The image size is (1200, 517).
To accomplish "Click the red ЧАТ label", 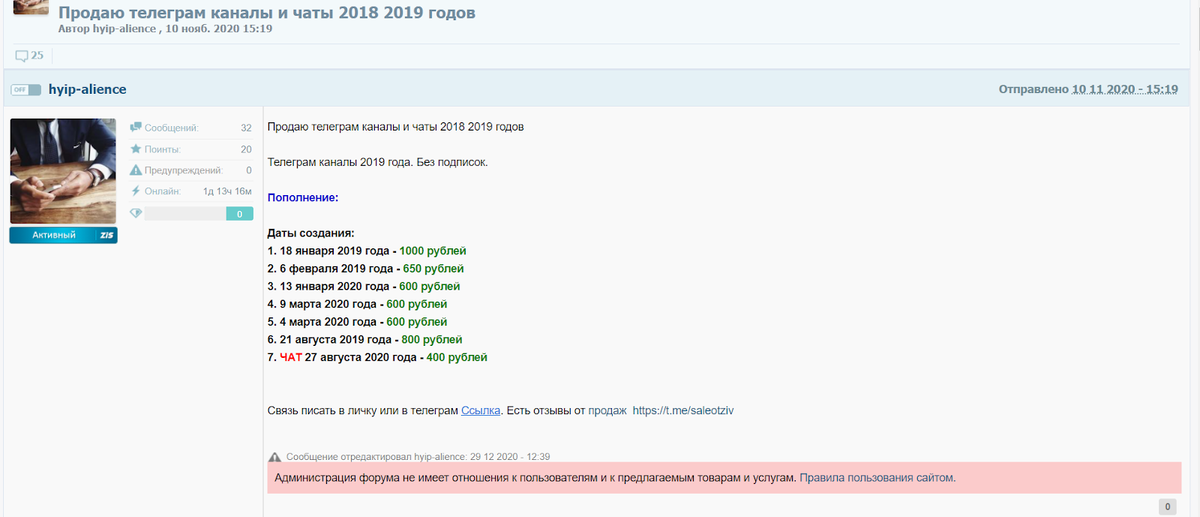I will tap(290, 357).
